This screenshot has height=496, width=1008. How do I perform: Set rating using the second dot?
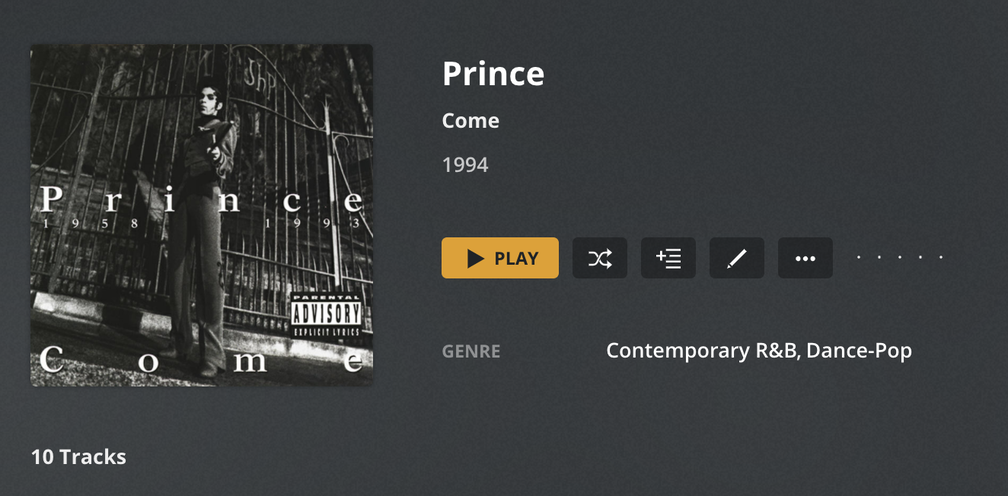click(x=880, y=258)
